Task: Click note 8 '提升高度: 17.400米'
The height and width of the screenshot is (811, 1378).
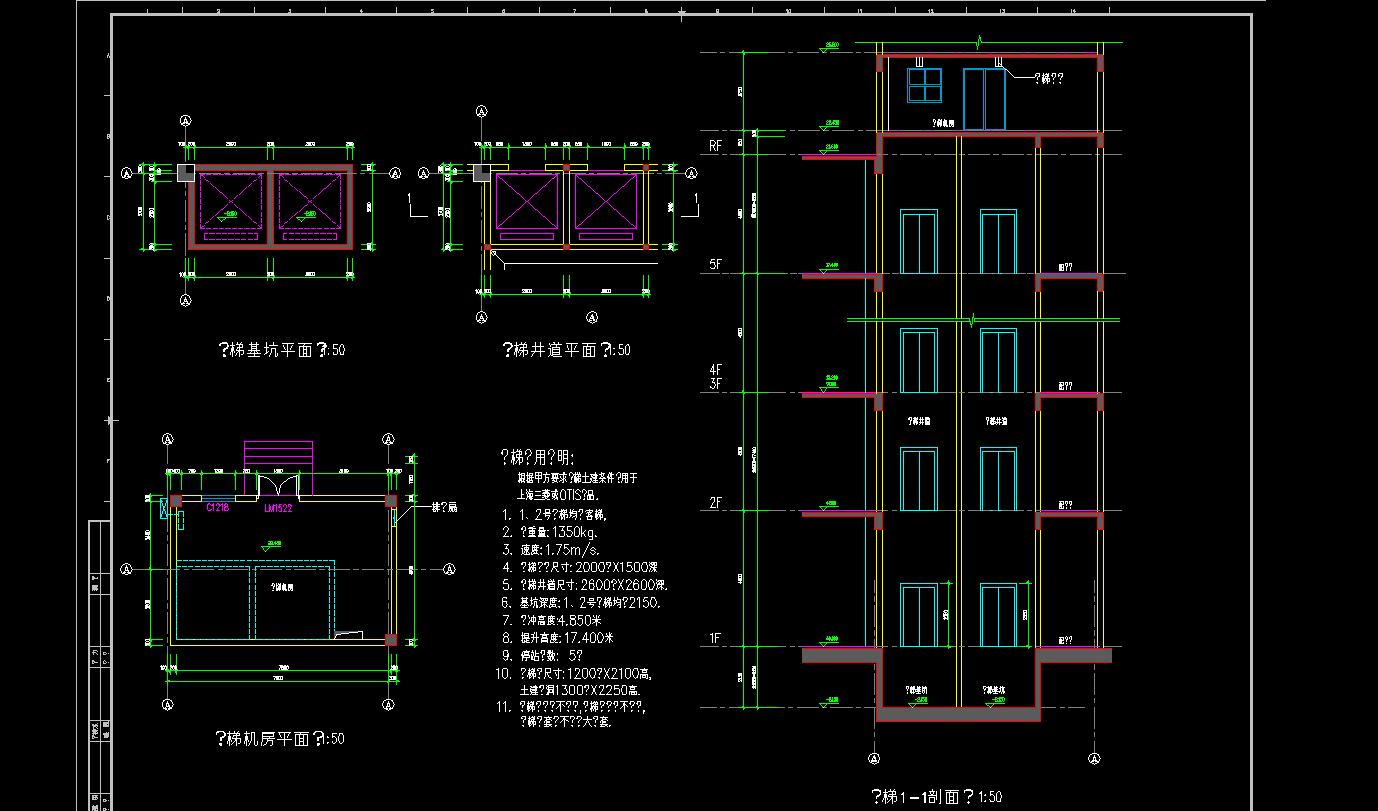Action: click(558, 638)
